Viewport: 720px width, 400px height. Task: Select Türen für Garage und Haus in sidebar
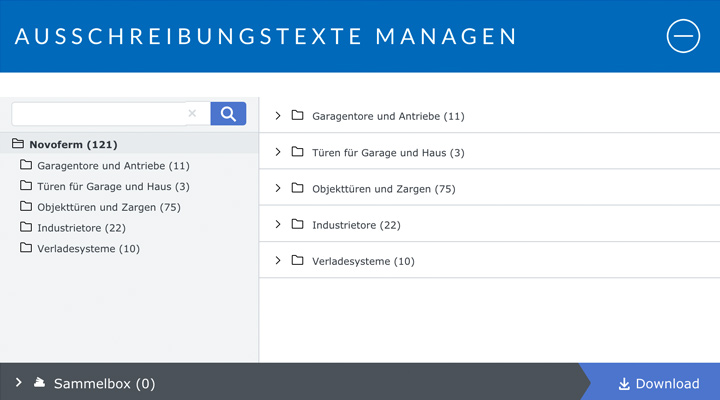(x=113, y=186)
